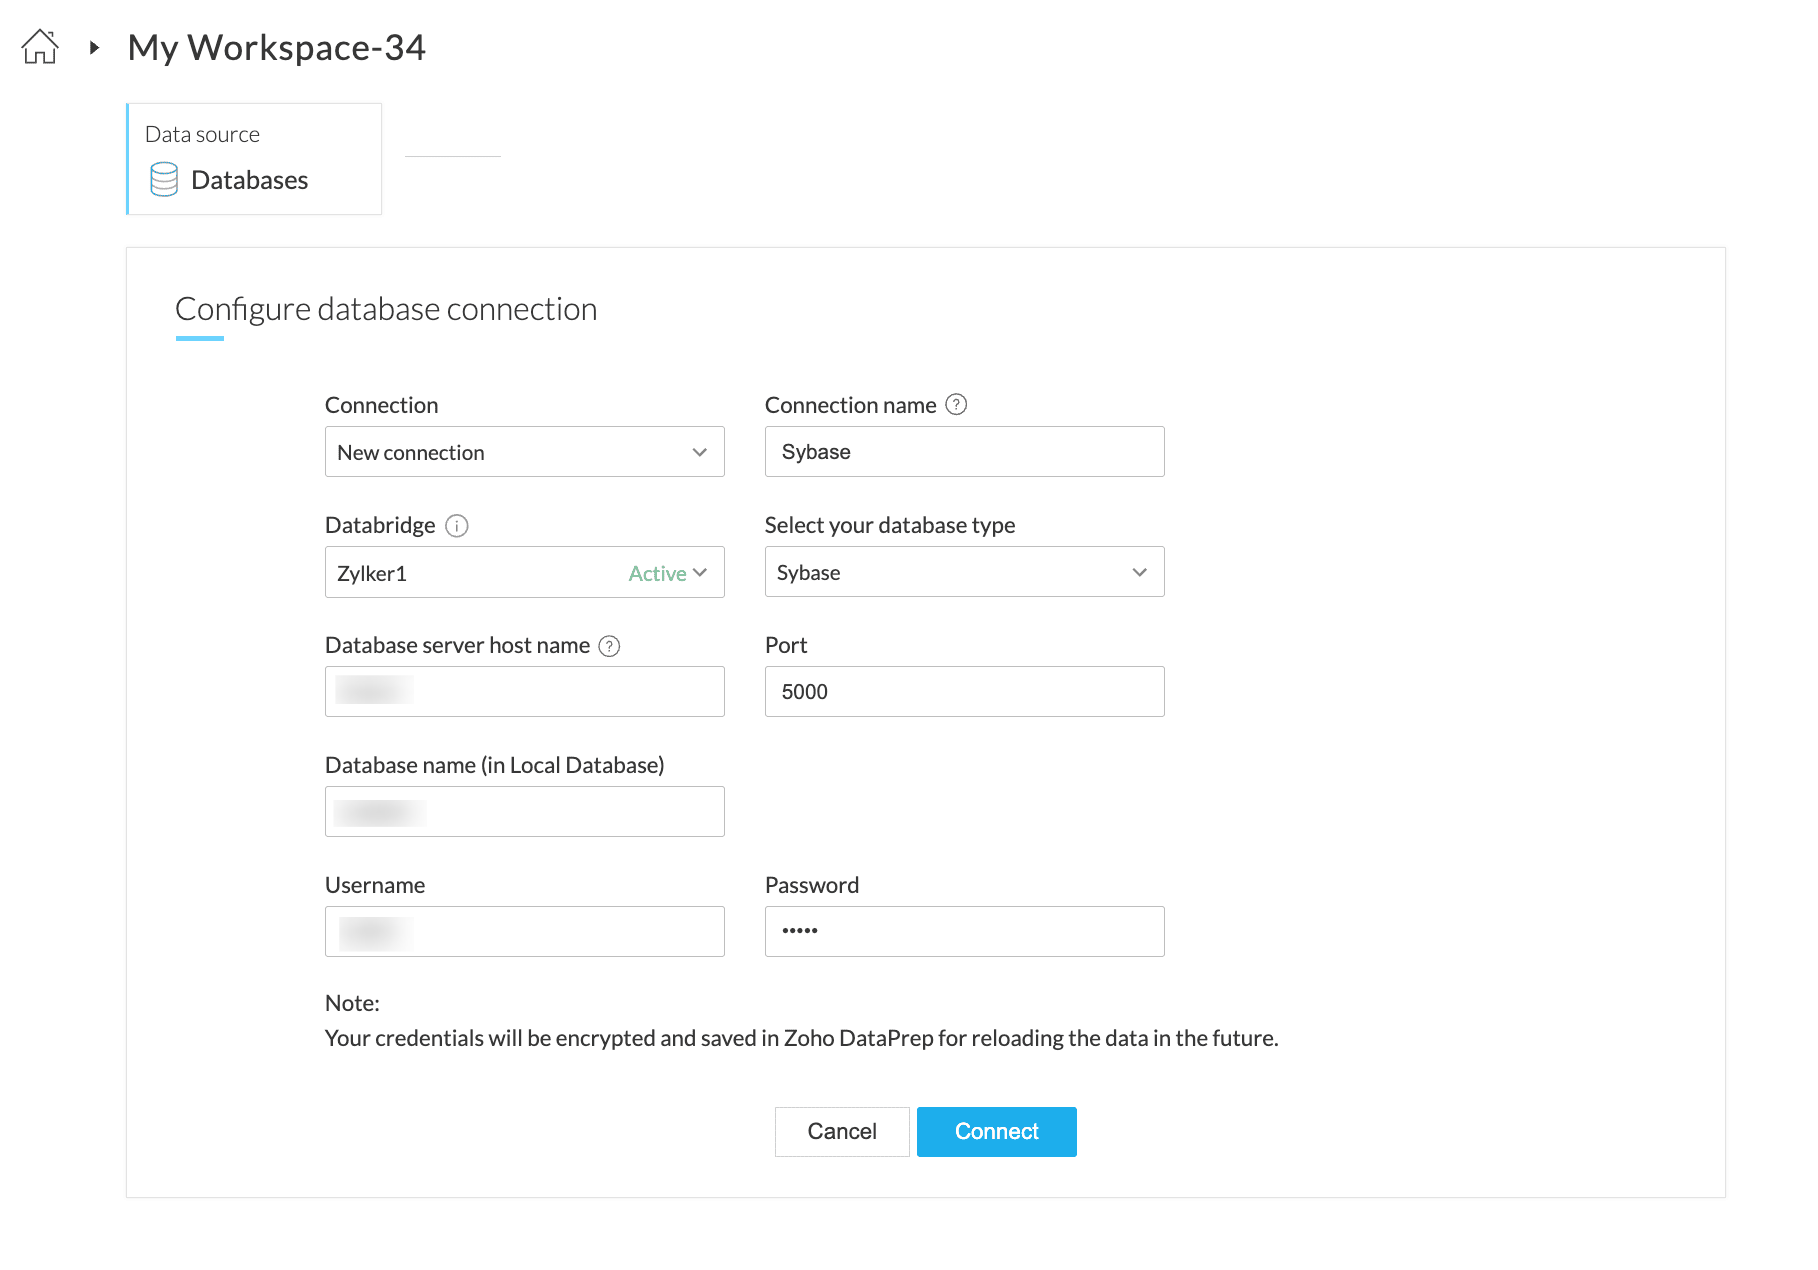Open the Connection dropdown

pos(524,452)
